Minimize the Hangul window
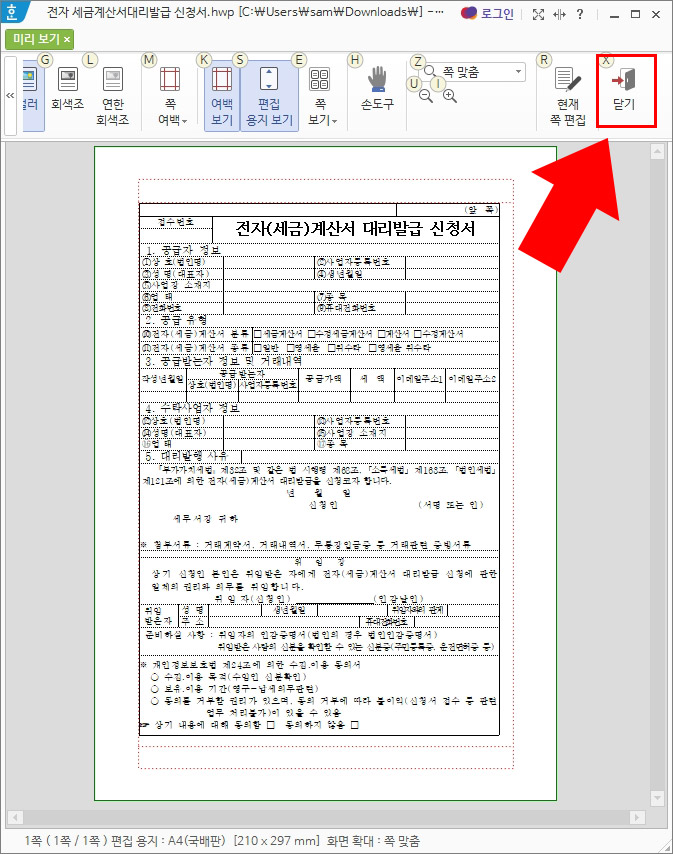 (x=615, y=15)
